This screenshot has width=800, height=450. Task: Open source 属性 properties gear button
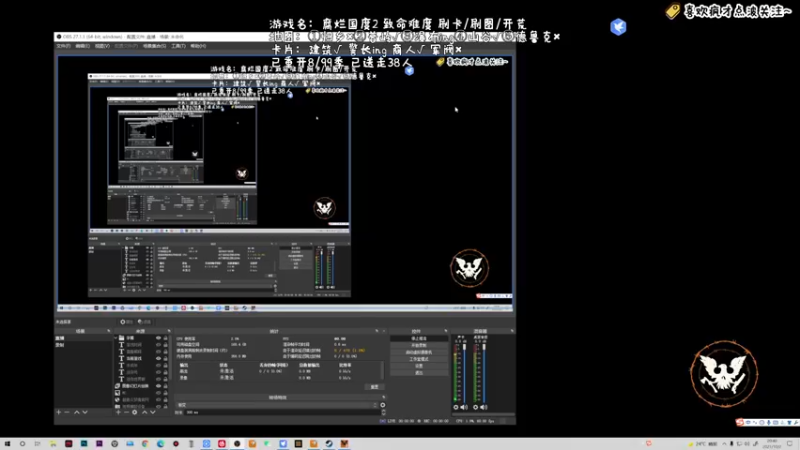[x=127, y=322]
